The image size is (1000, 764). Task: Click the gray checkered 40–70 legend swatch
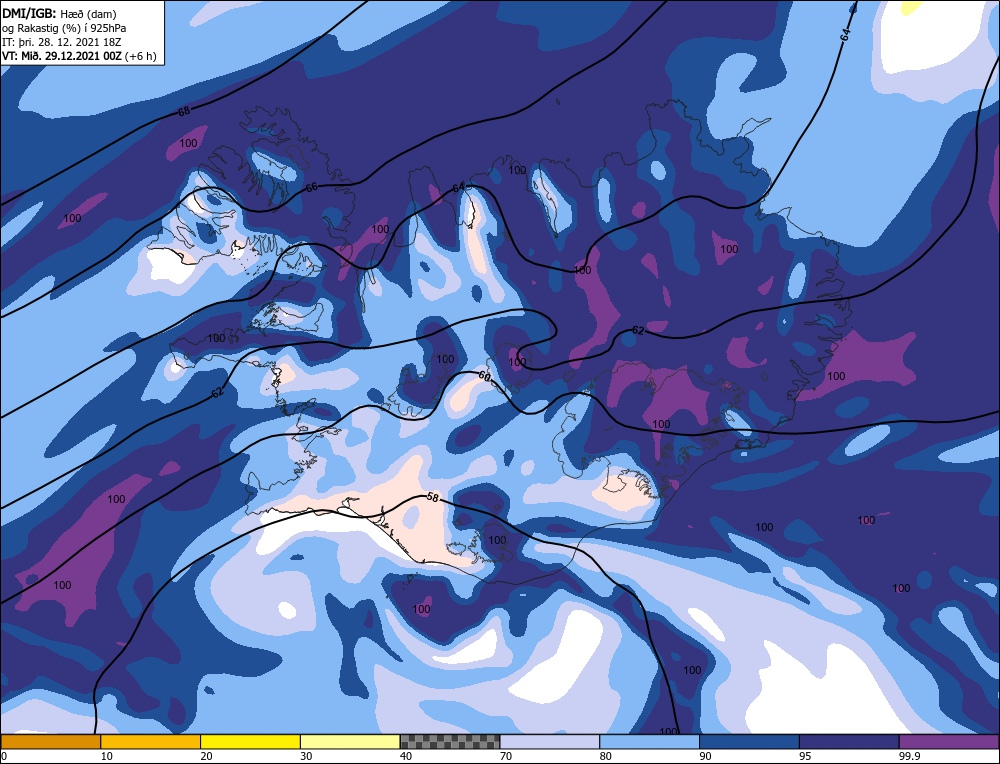tap(450, 741)
